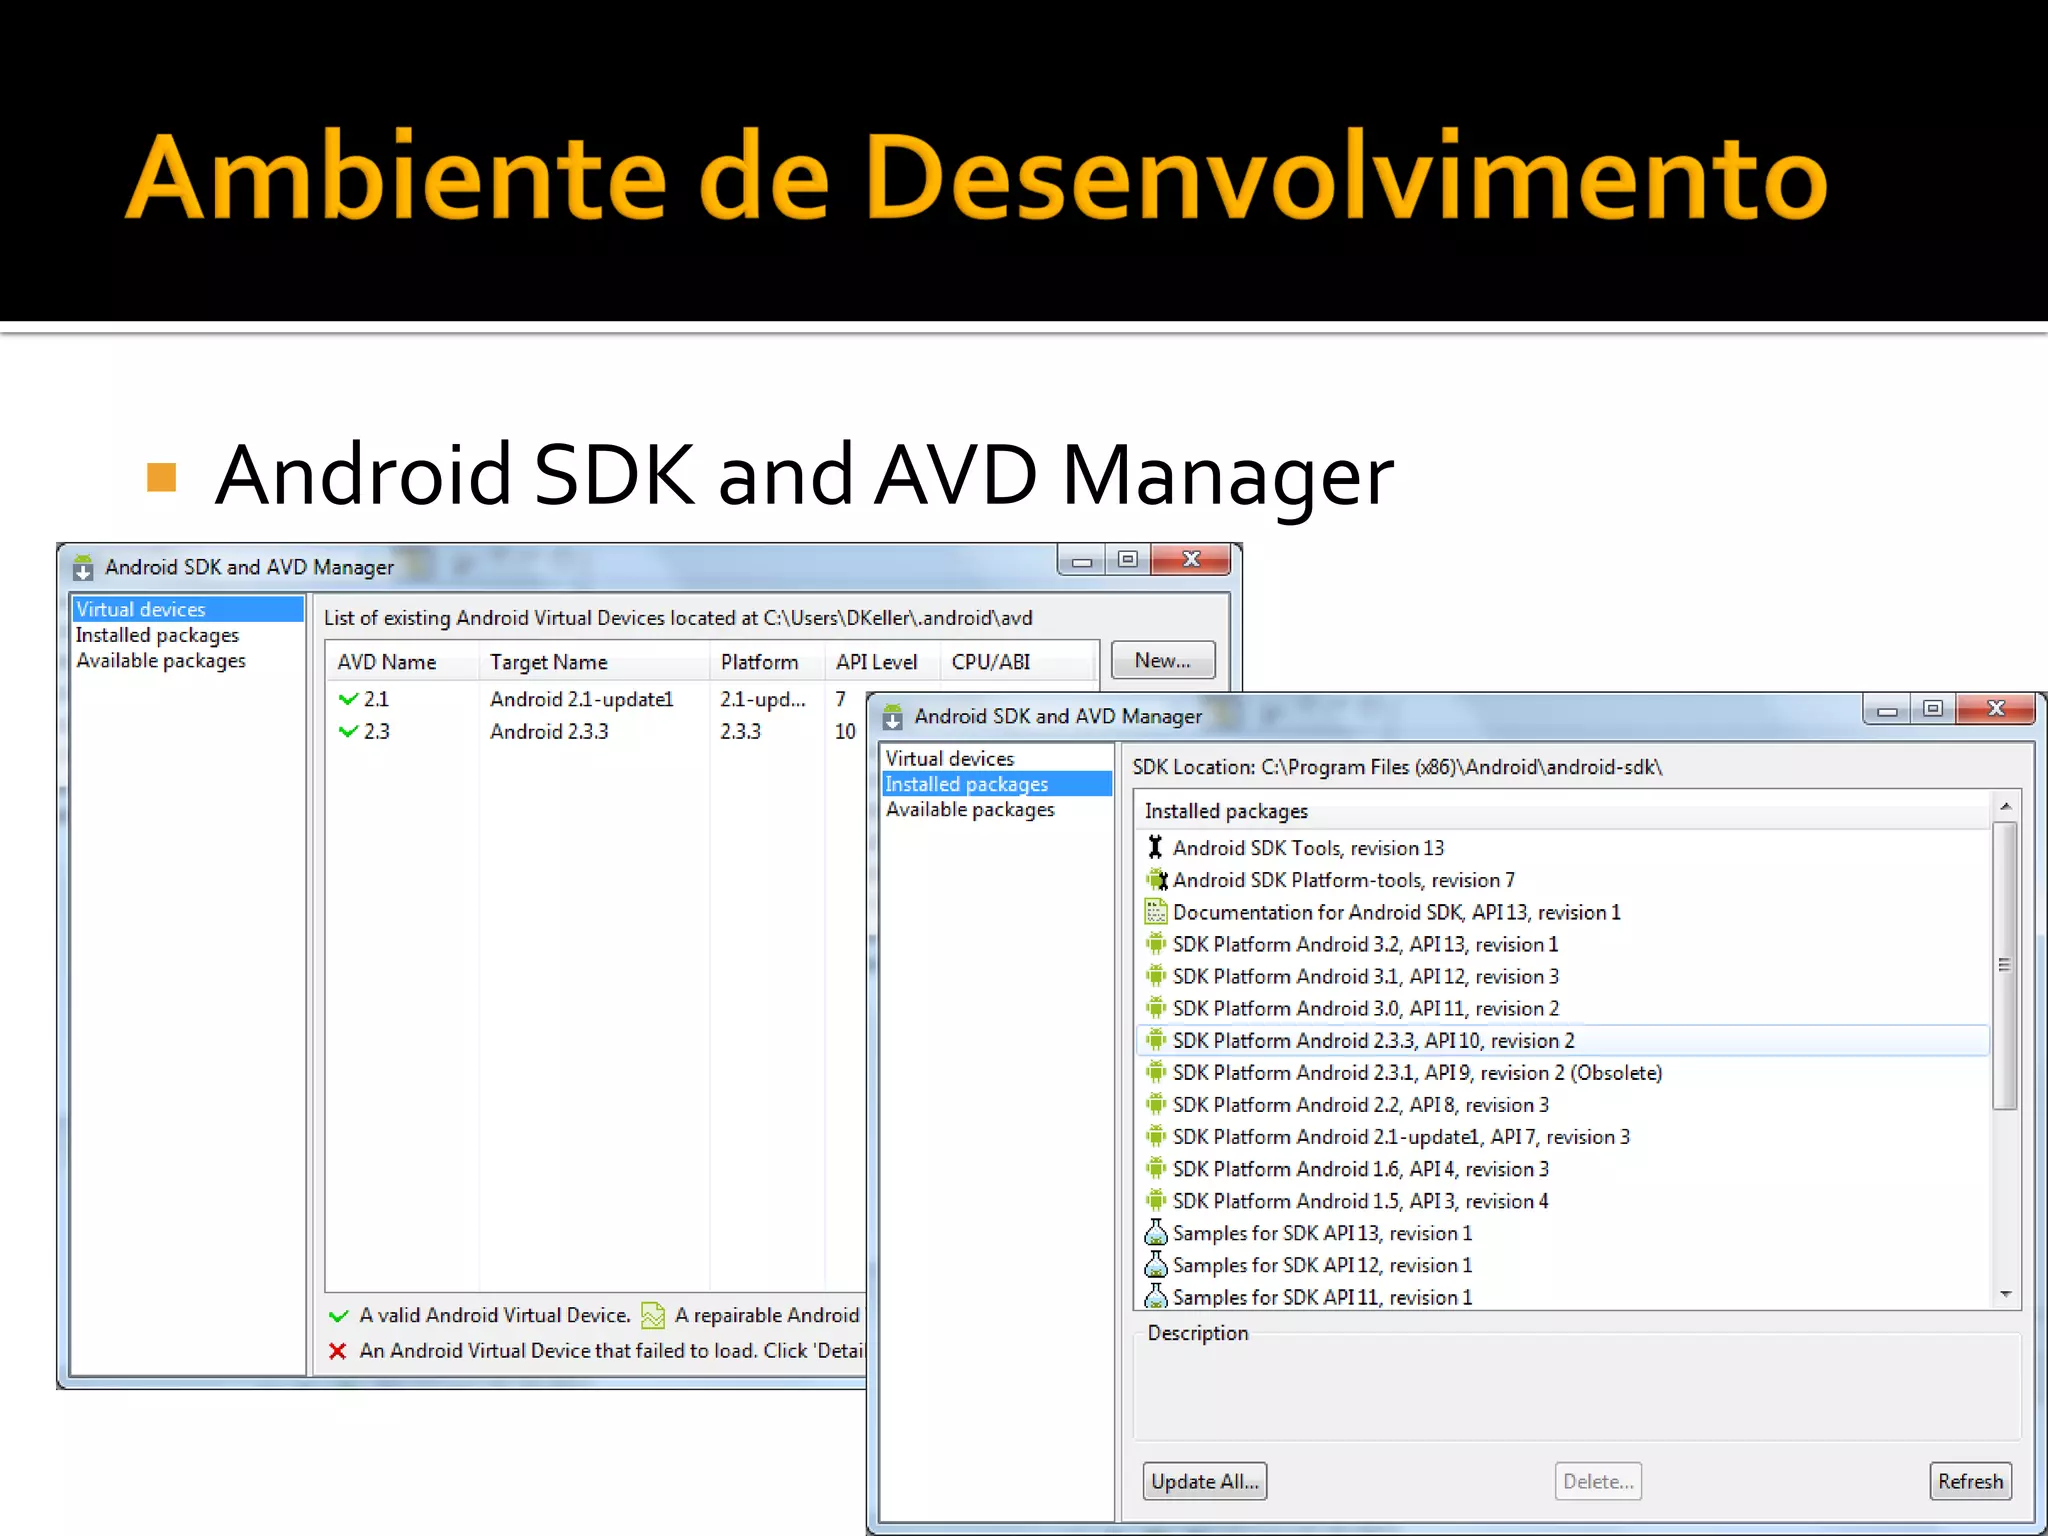Click the New... button
Viewport: 2048px width, 1536px height.
(1163, 660)
